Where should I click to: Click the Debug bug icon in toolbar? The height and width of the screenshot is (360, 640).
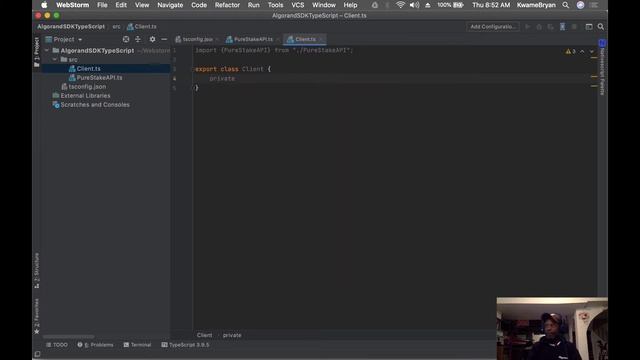[539, 27]
